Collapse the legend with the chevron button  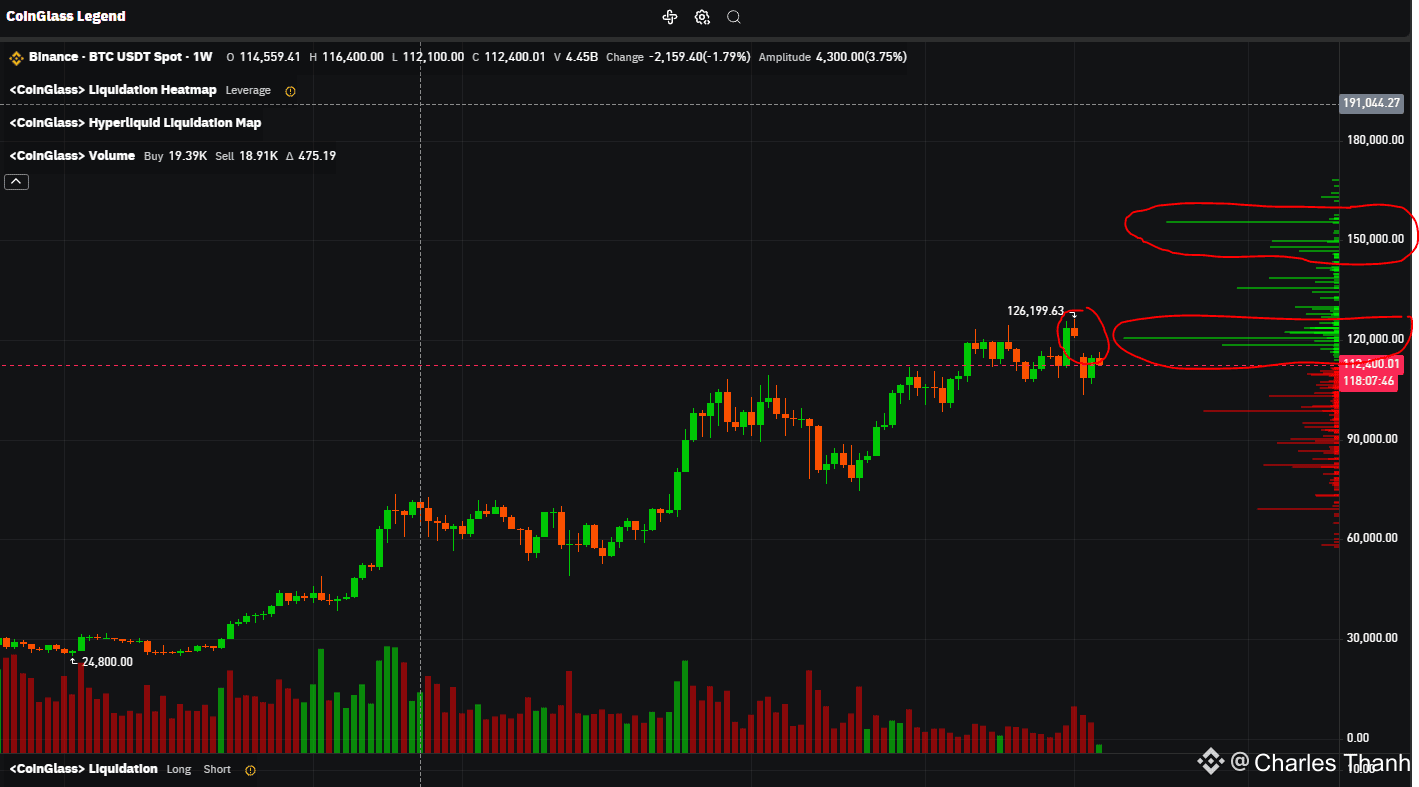tap(17, 182)
